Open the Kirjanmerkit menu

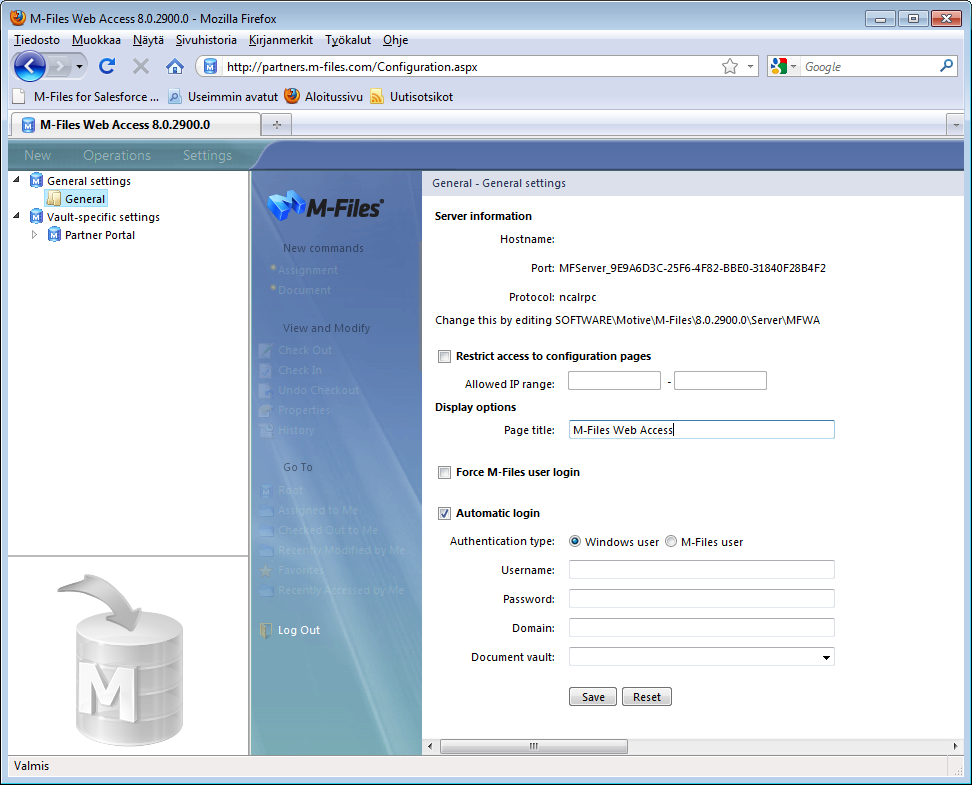point(281,40)
